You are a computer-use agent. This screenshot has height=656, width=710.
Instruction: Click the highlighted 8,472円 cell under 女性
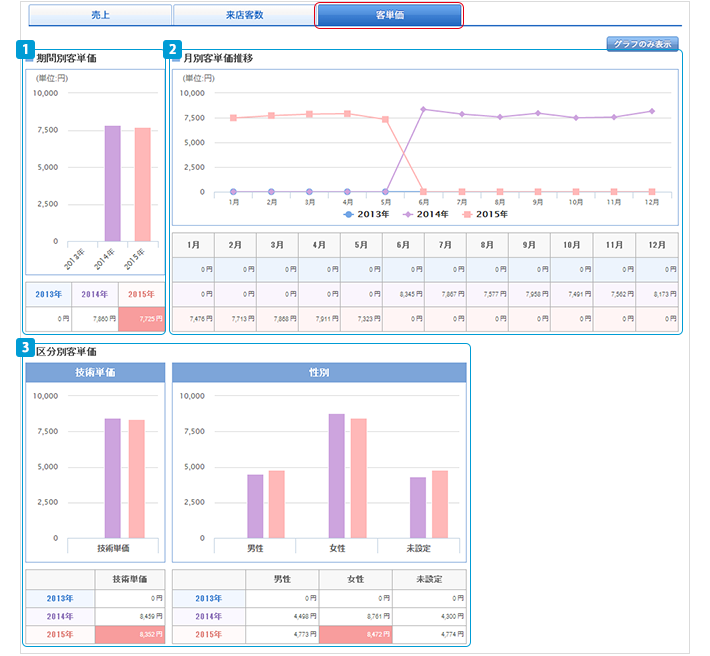pyautogui.click(x=356, y=634)
